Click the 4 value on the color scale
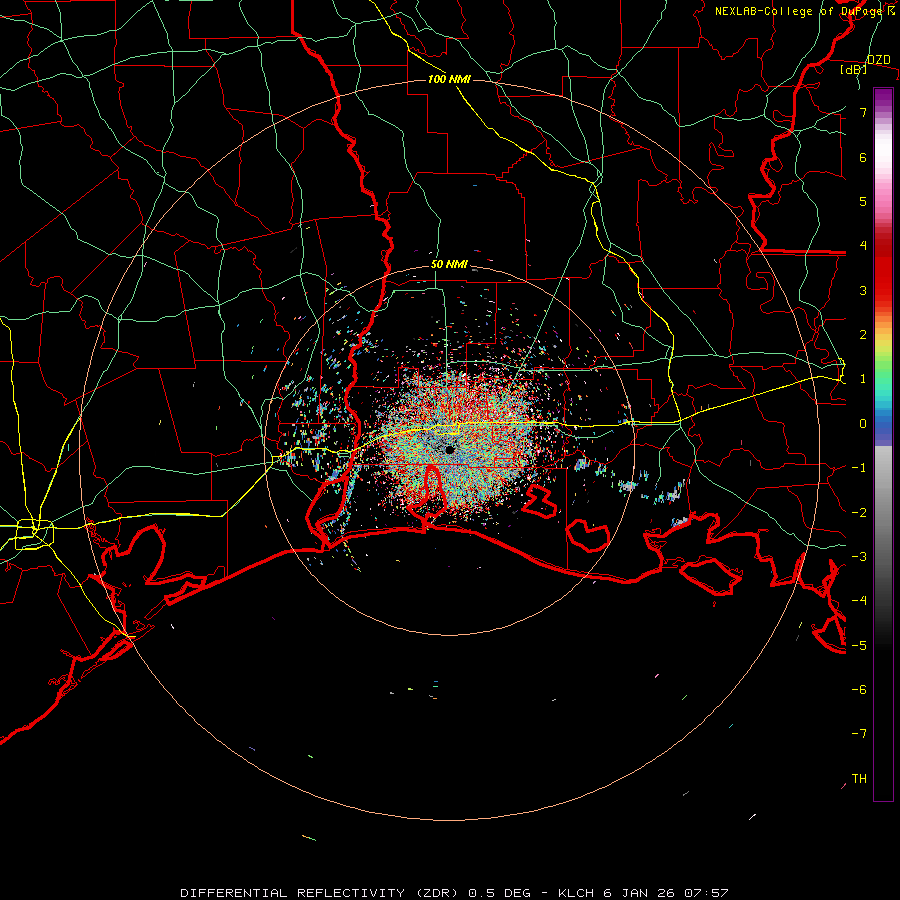The width and height of the screenshot is (900, 900). click(x=863, y=246)
